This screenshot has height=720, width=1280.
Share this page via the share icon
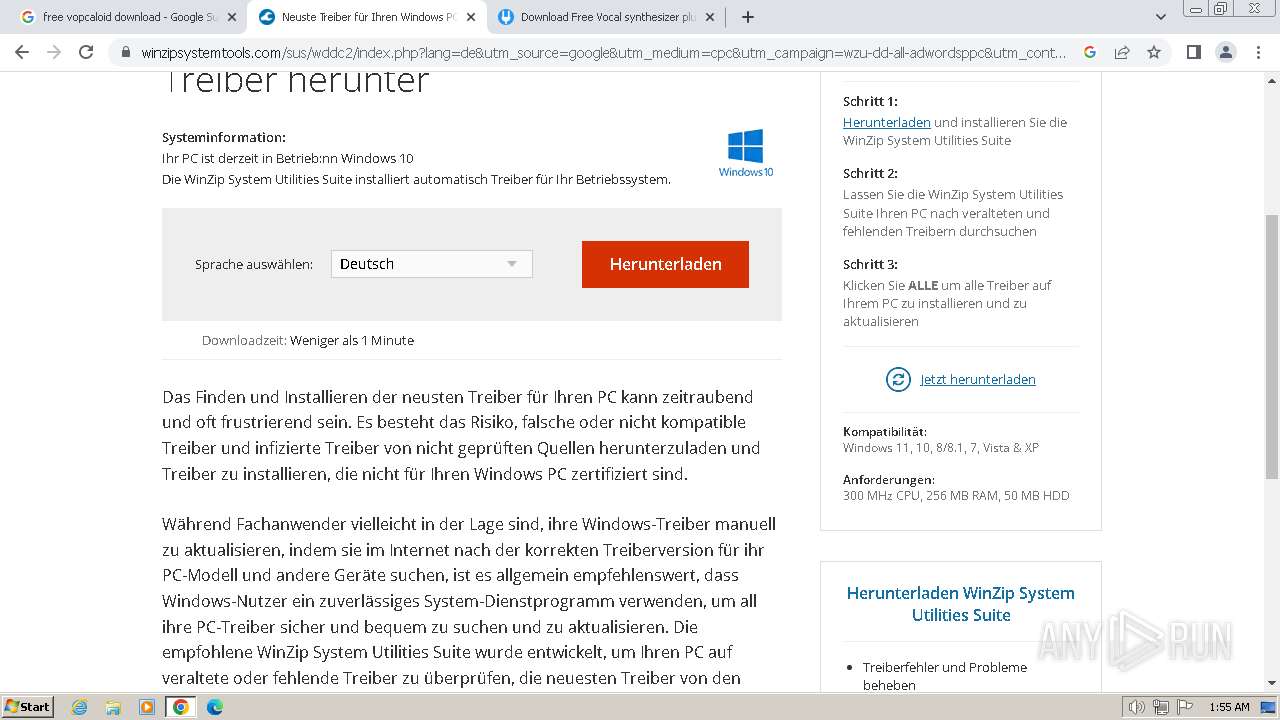tap(1122, 52)
